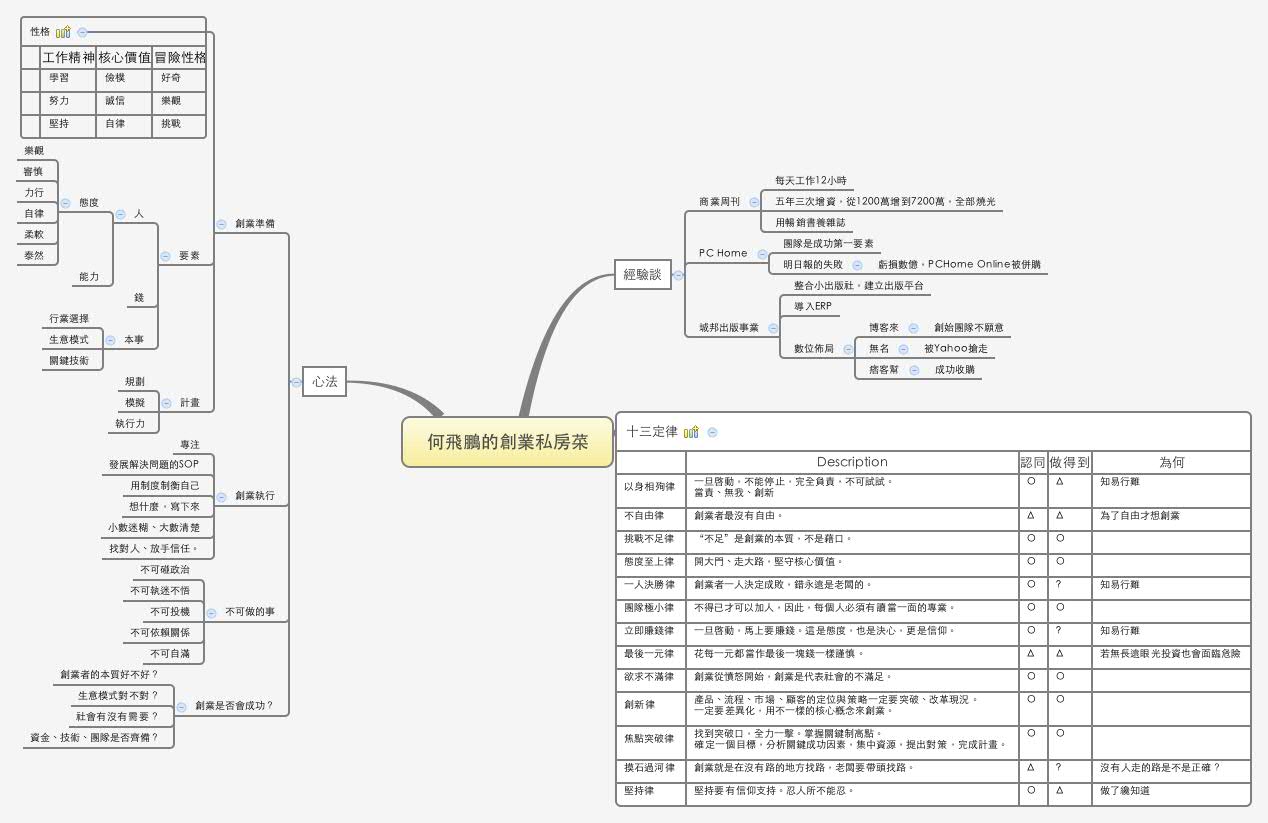1268x823 pixels.
Task: Select the 導入ERP node
Action: 813,307
